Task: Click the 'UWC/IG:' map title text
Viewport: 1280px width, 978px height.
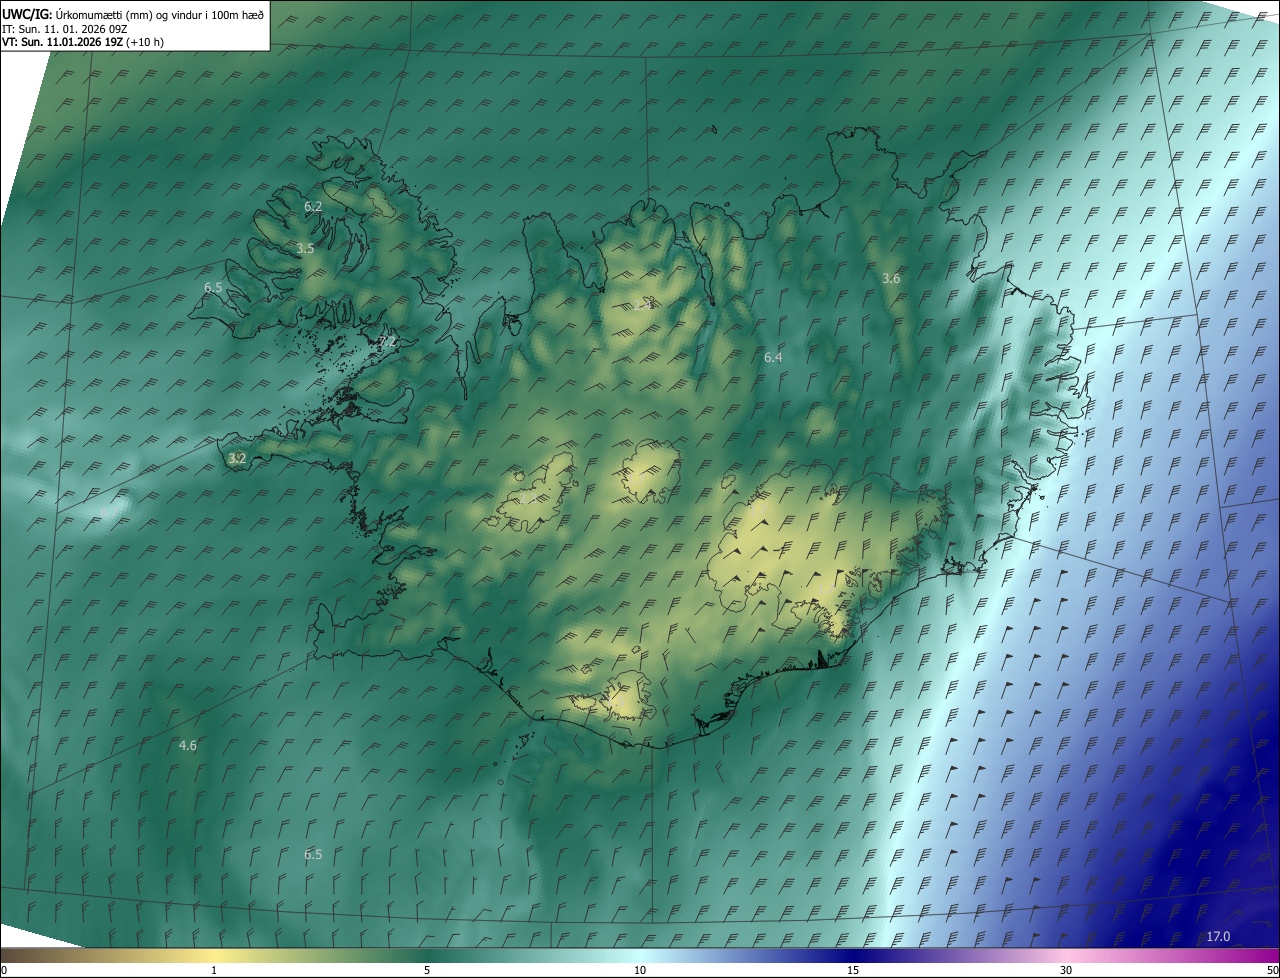Action: pyautogui.click(x=27, y=14)
